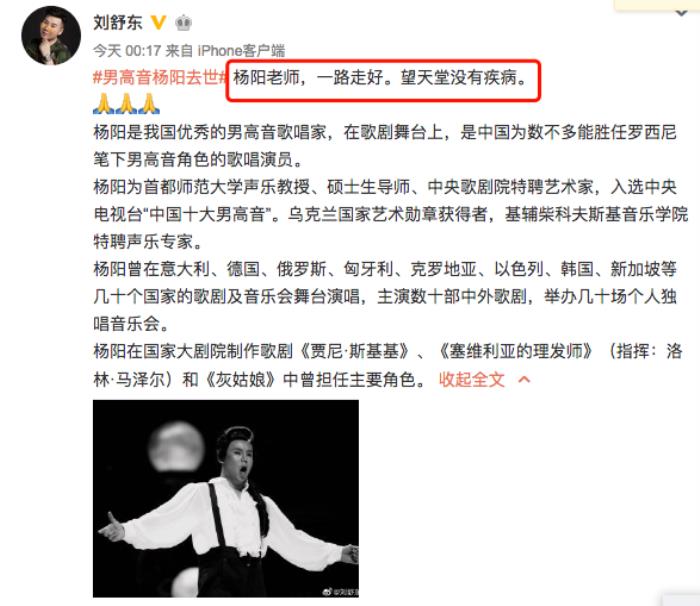Click the crown membership icon
The width and height of the screenshot is (700, 606).
183,23
